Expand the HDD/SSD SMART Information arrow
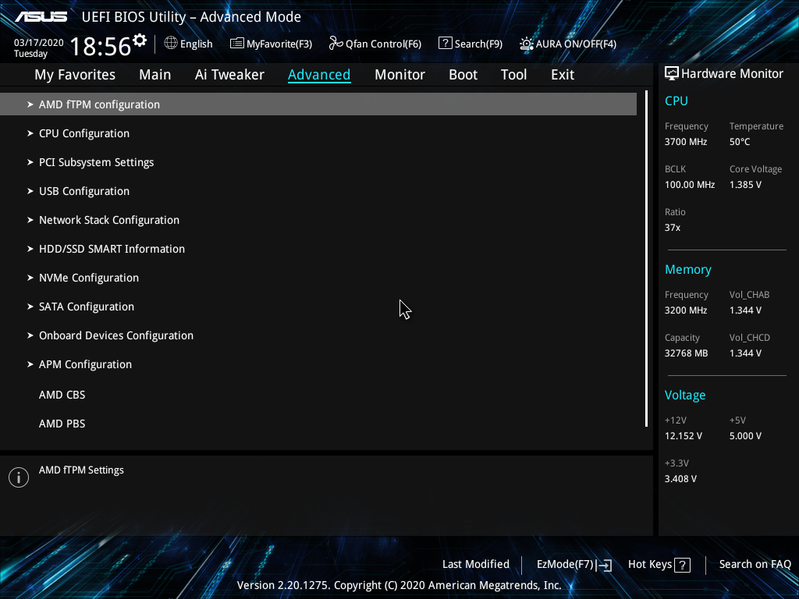This screenshot has height=599, width=799. pos(30,249)
